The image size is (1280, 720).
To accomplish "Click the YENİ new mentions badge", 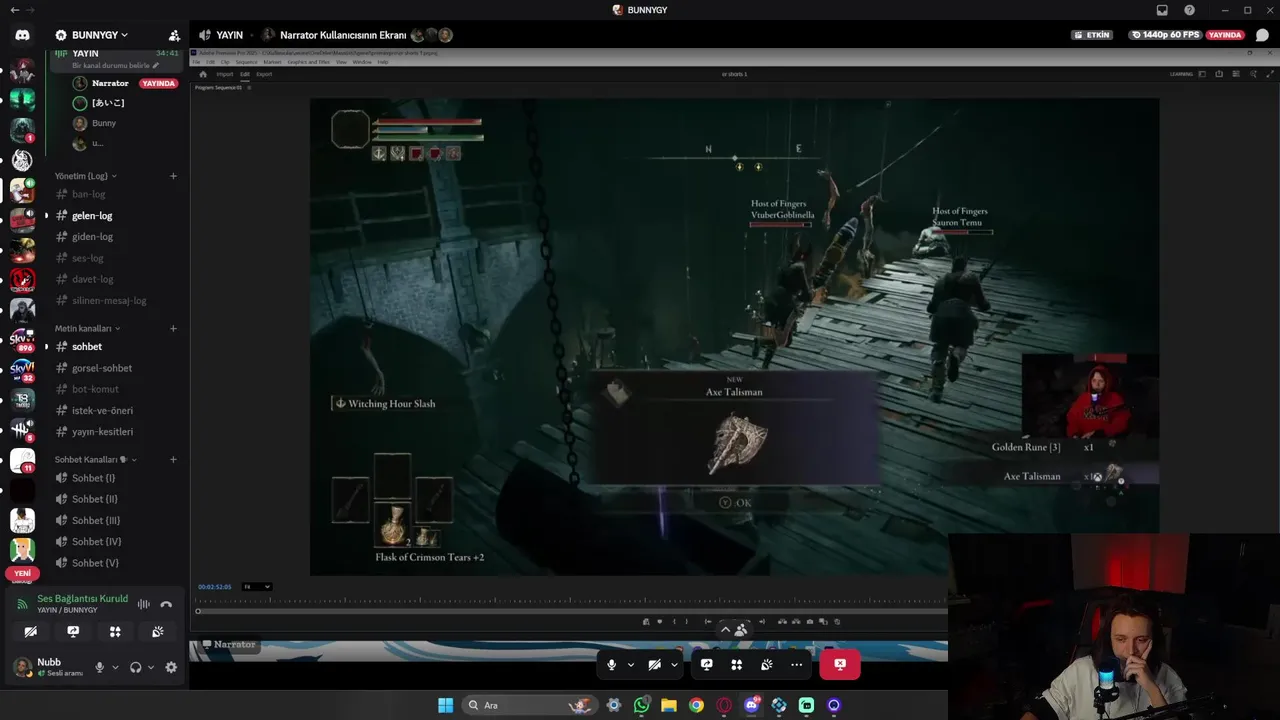I will [22, 574].
